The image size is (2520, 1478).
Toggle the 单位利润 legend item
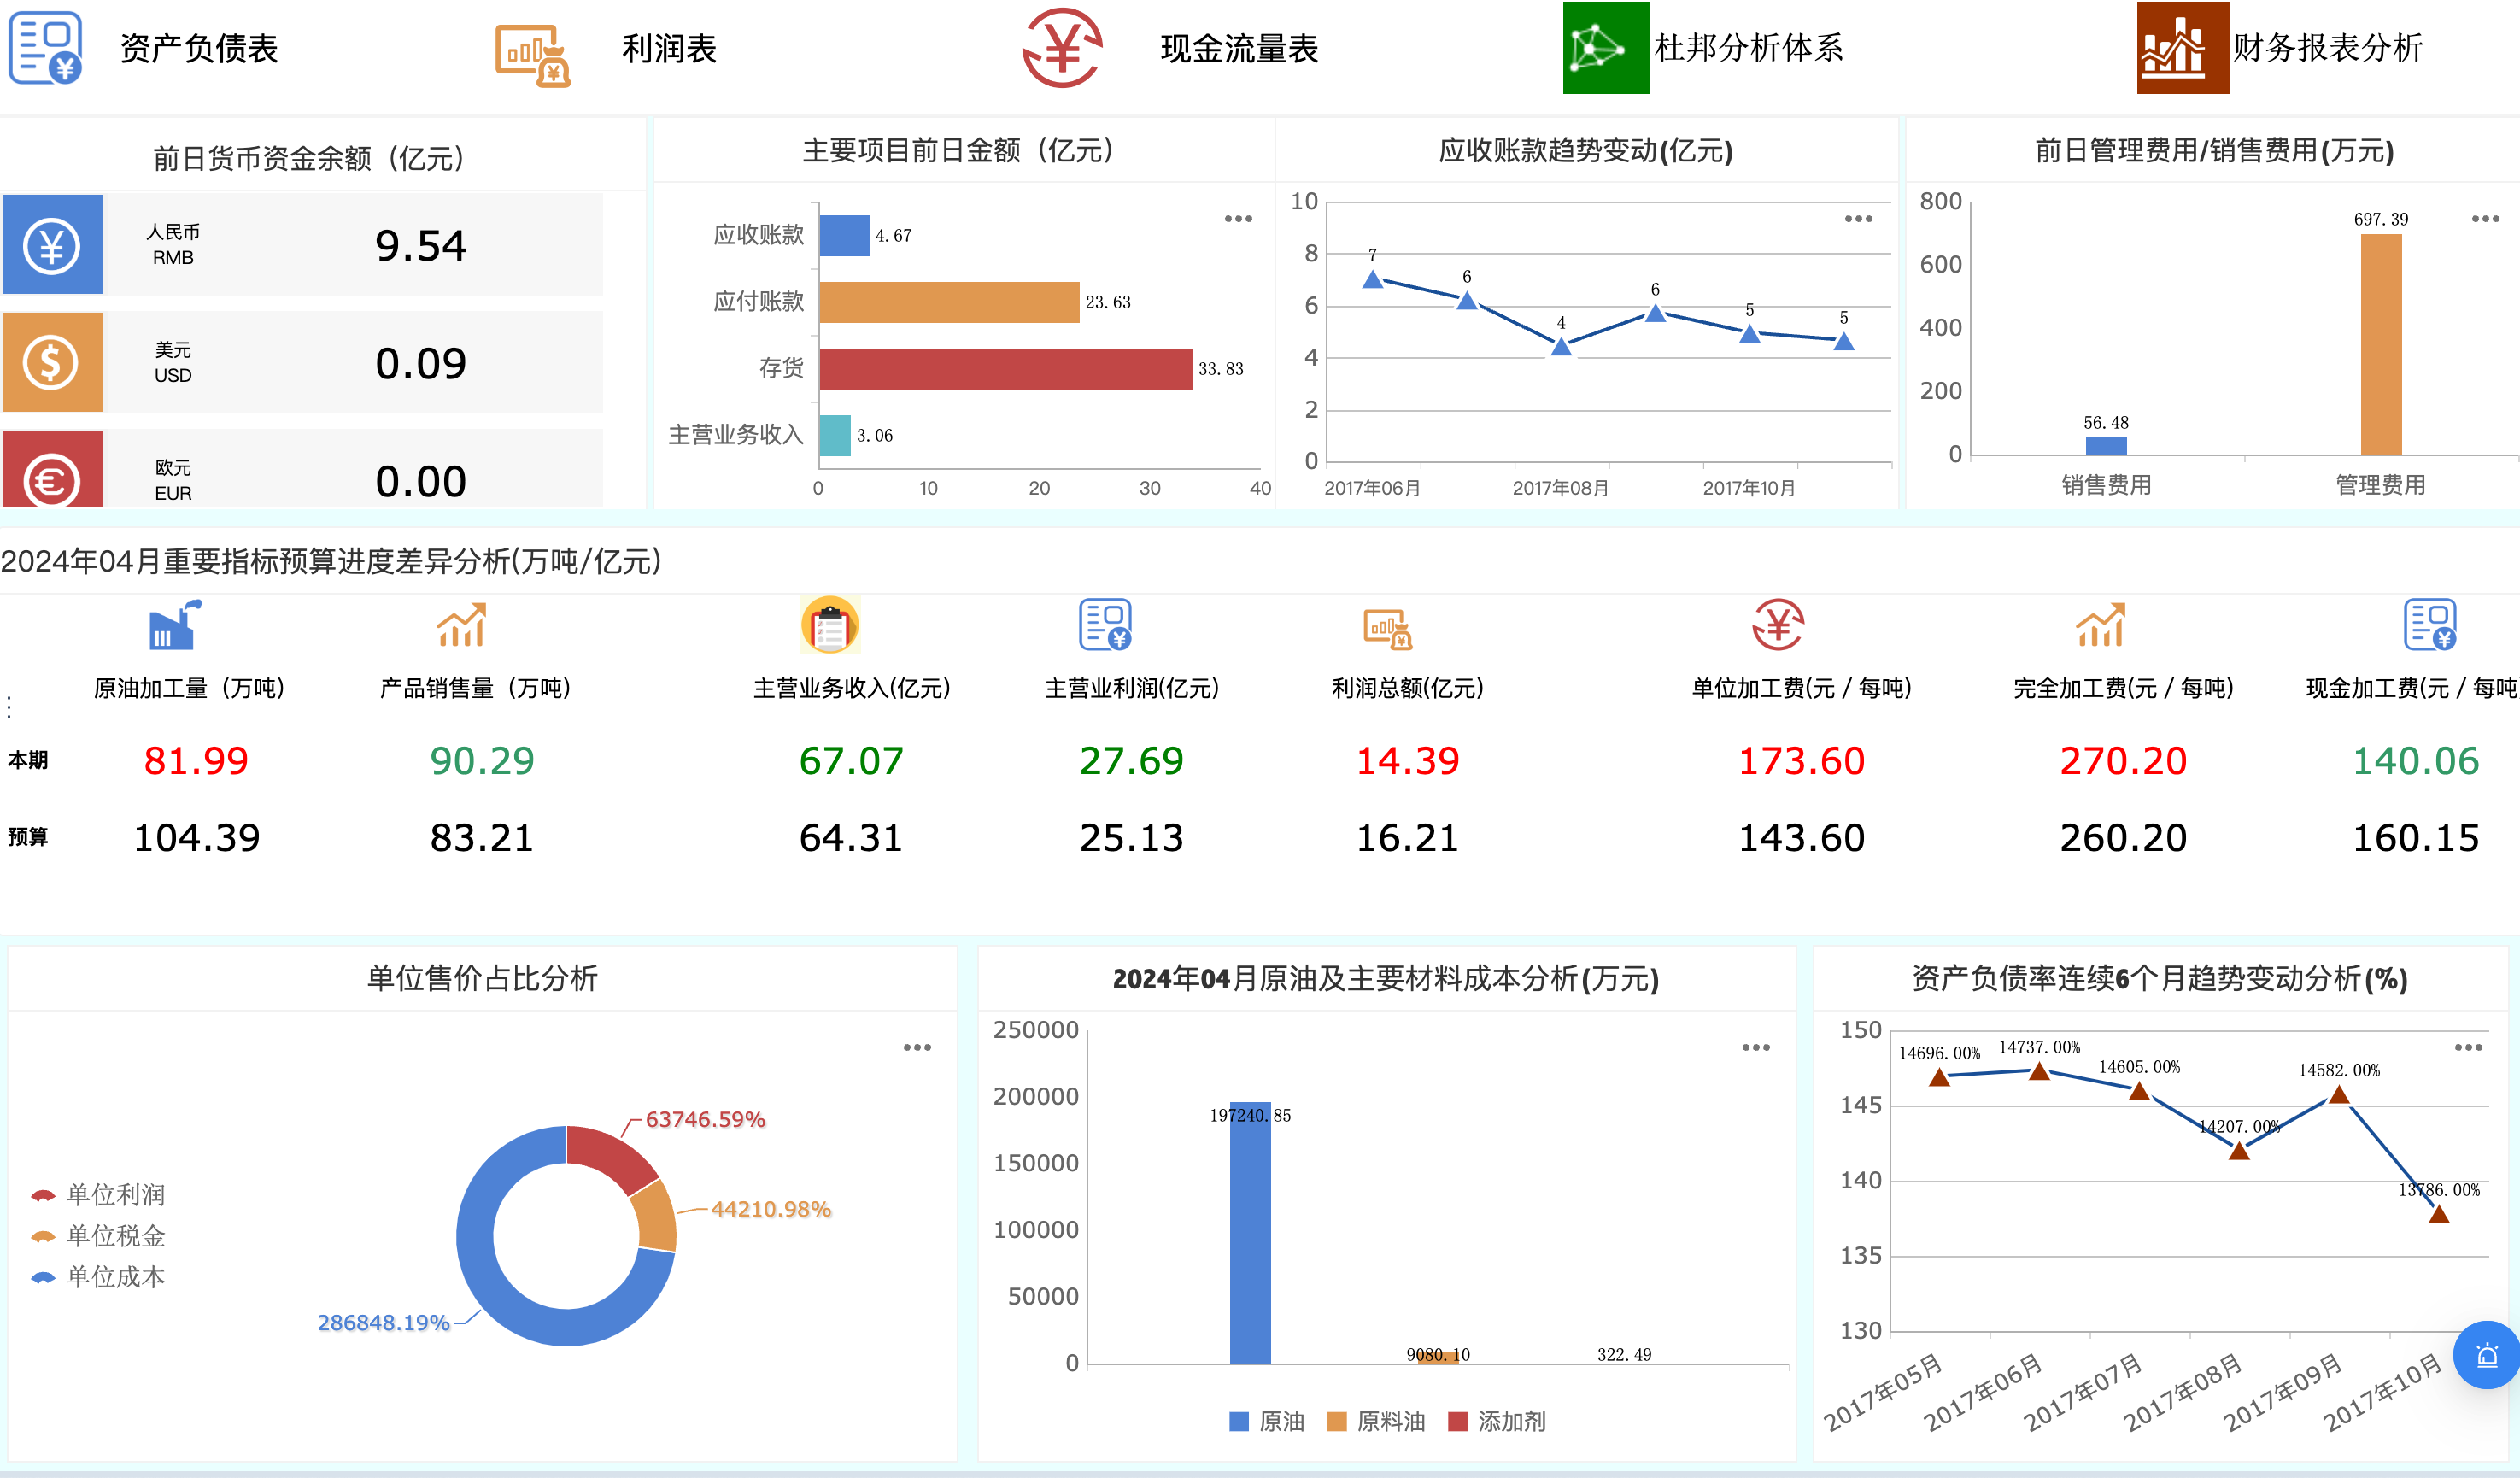98,1194
